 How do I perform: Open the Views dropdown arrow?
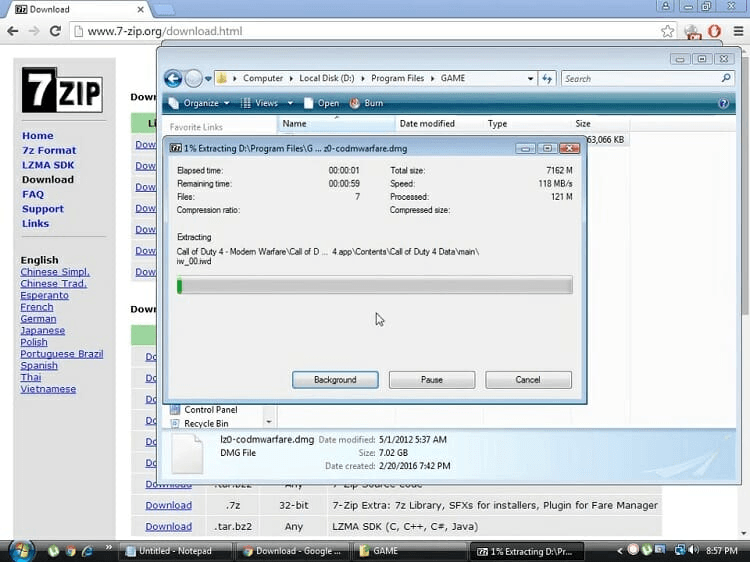[290, 103]
